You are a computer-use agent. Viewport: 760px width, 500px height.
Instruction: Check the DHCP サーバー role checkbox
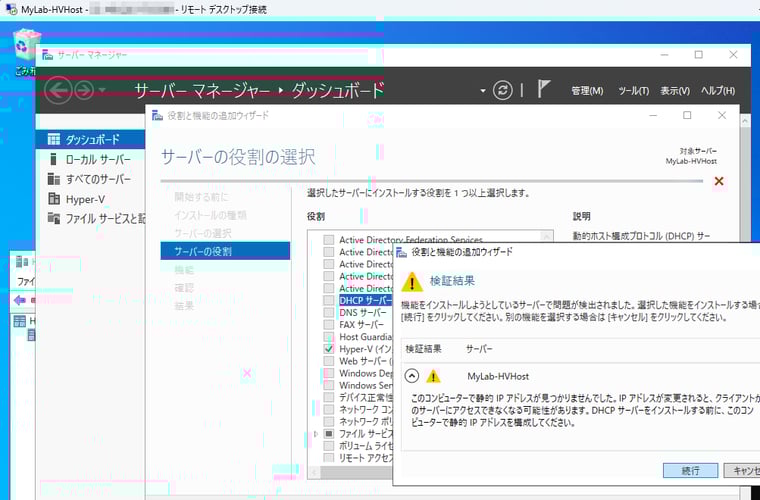329,300
